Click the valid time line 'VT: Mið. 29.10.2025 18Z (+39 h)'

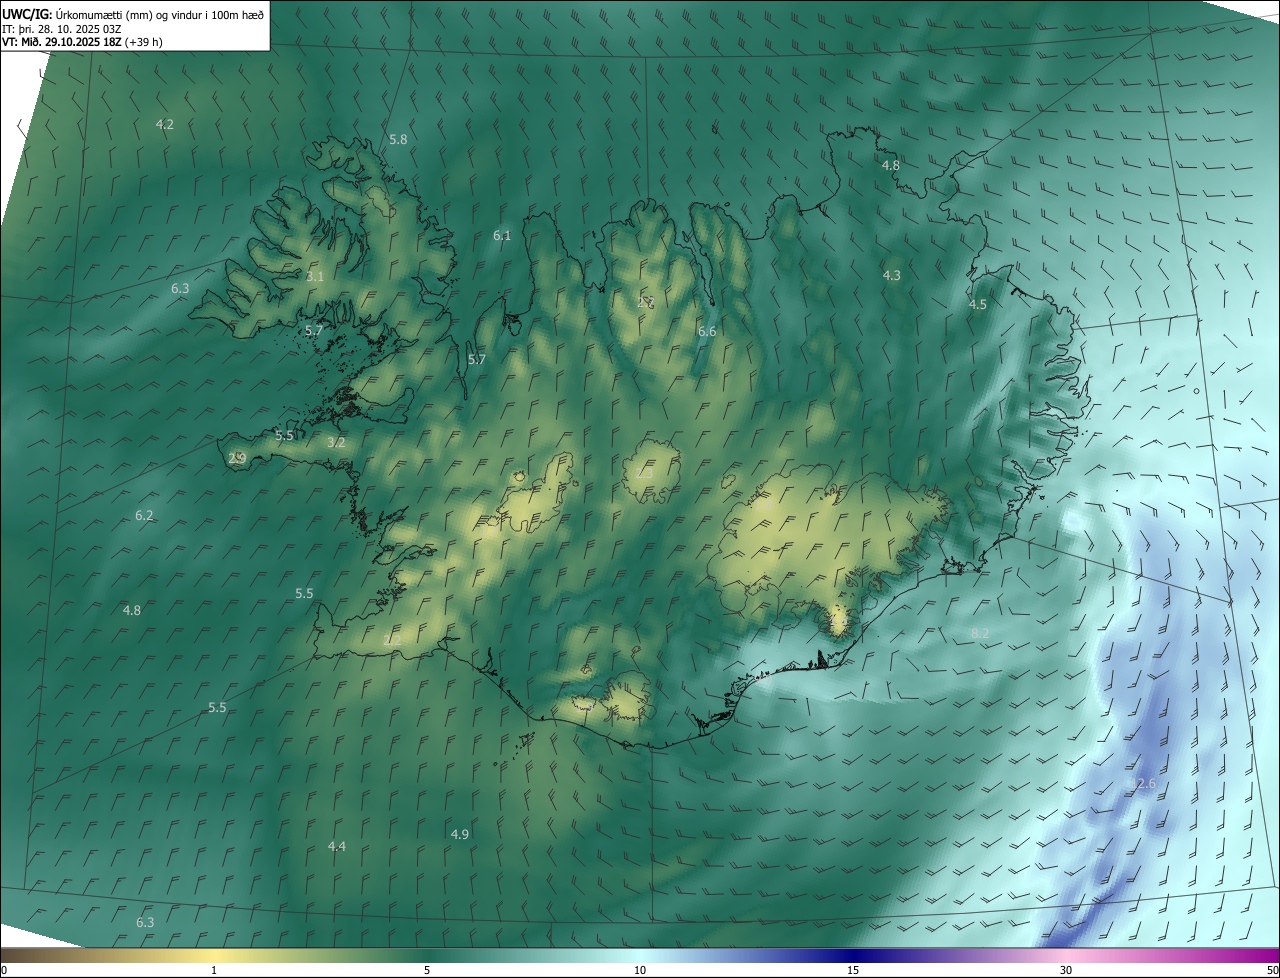pyautogui.click(x=82, y=42)
